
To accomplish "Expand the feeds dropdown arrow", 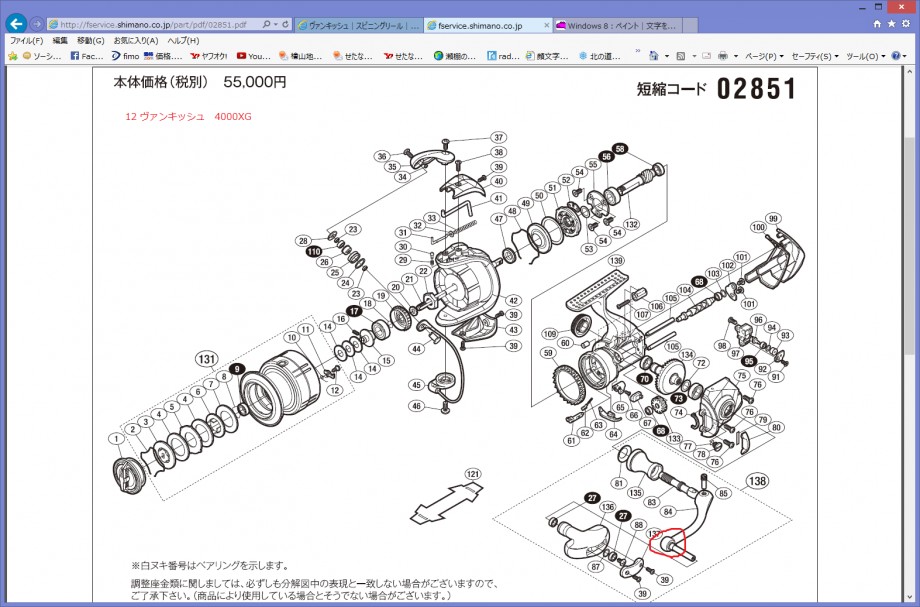I will (x=694, y=56).
